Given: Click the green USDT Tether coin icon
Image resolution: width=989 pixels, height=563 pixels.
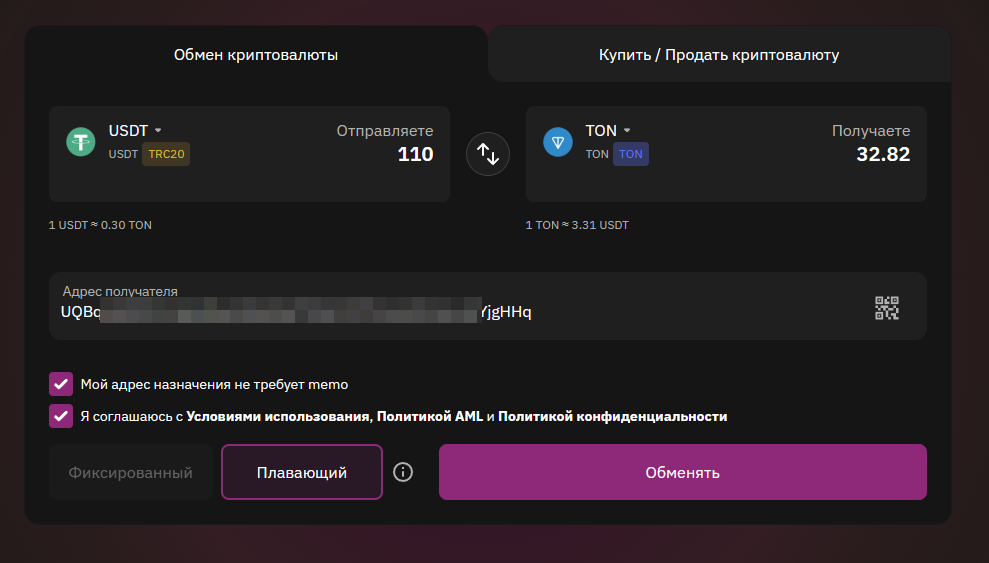Looking at the screenshot, I should click(81, 141).
